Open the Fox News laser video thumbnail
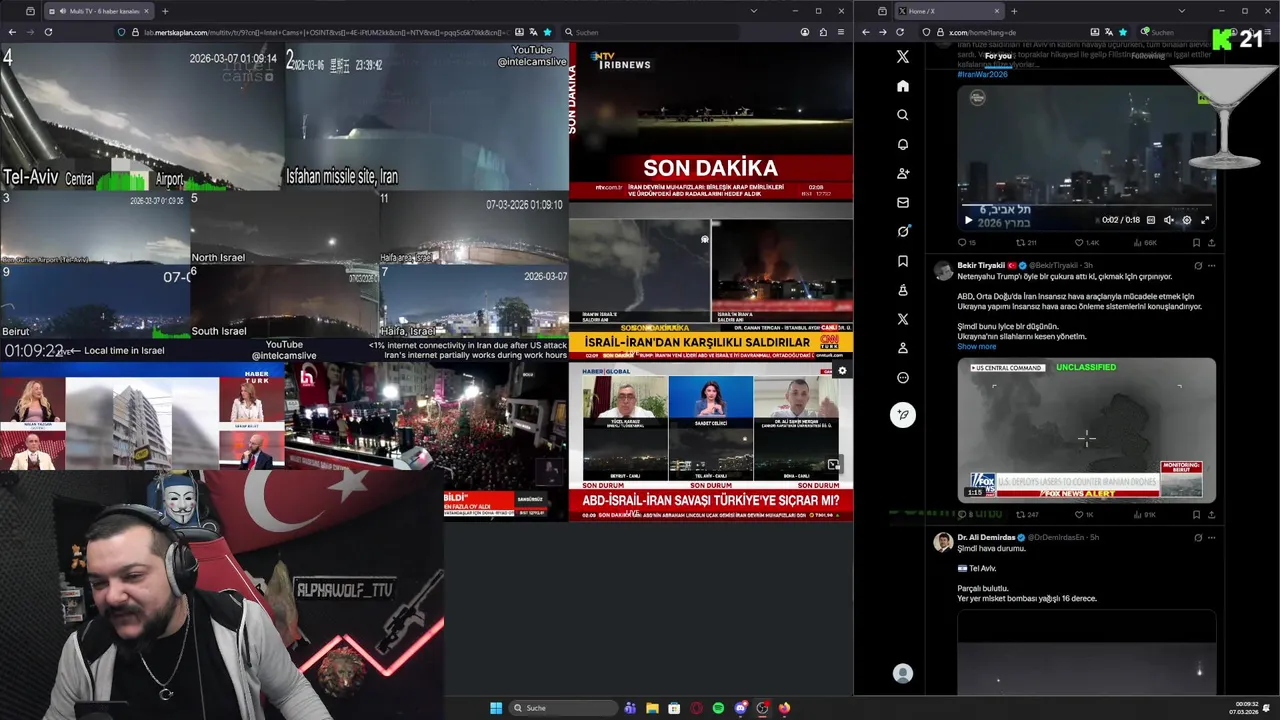1280x720 pixels. point(1086,430)
